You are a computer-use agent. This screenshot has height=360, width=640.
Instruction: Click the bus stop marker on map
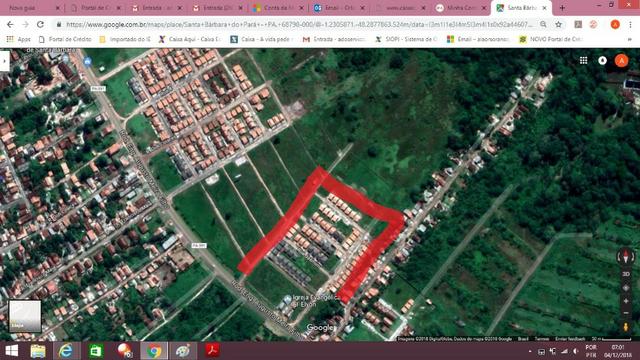[87, 62]
